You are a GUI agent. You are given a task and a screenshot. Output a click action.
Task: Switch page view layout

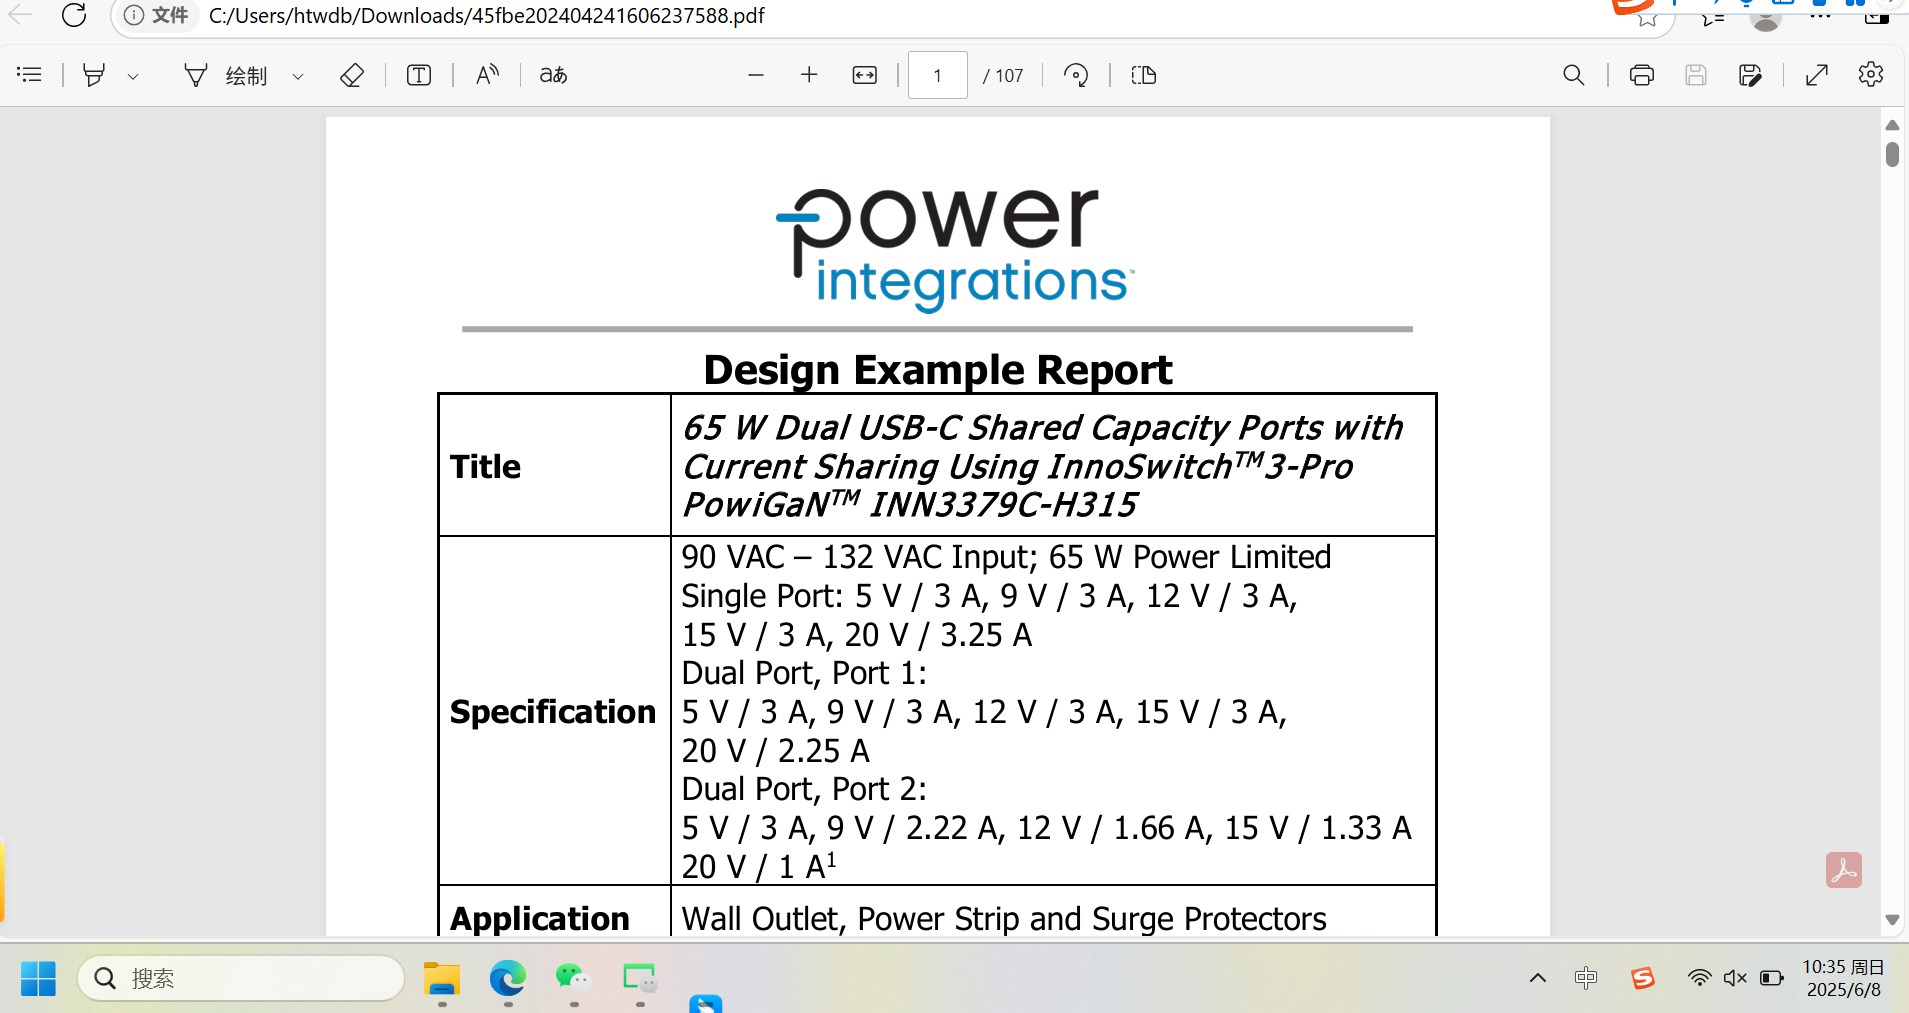click(1144, 75)
